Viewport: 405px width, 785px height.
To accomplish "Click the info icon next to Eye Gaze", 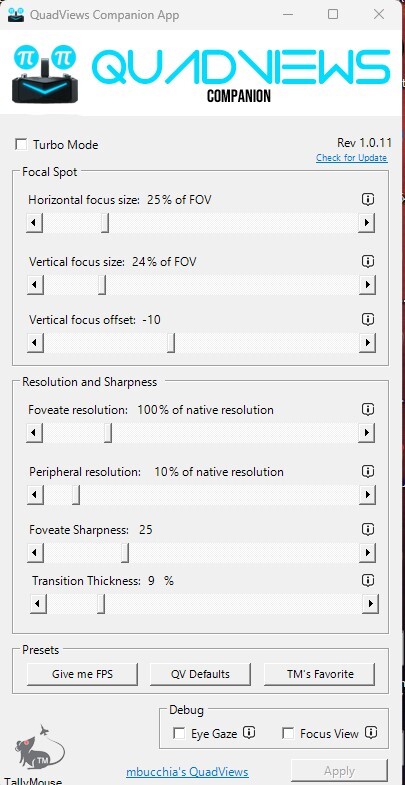I will [x=249, y=733].
